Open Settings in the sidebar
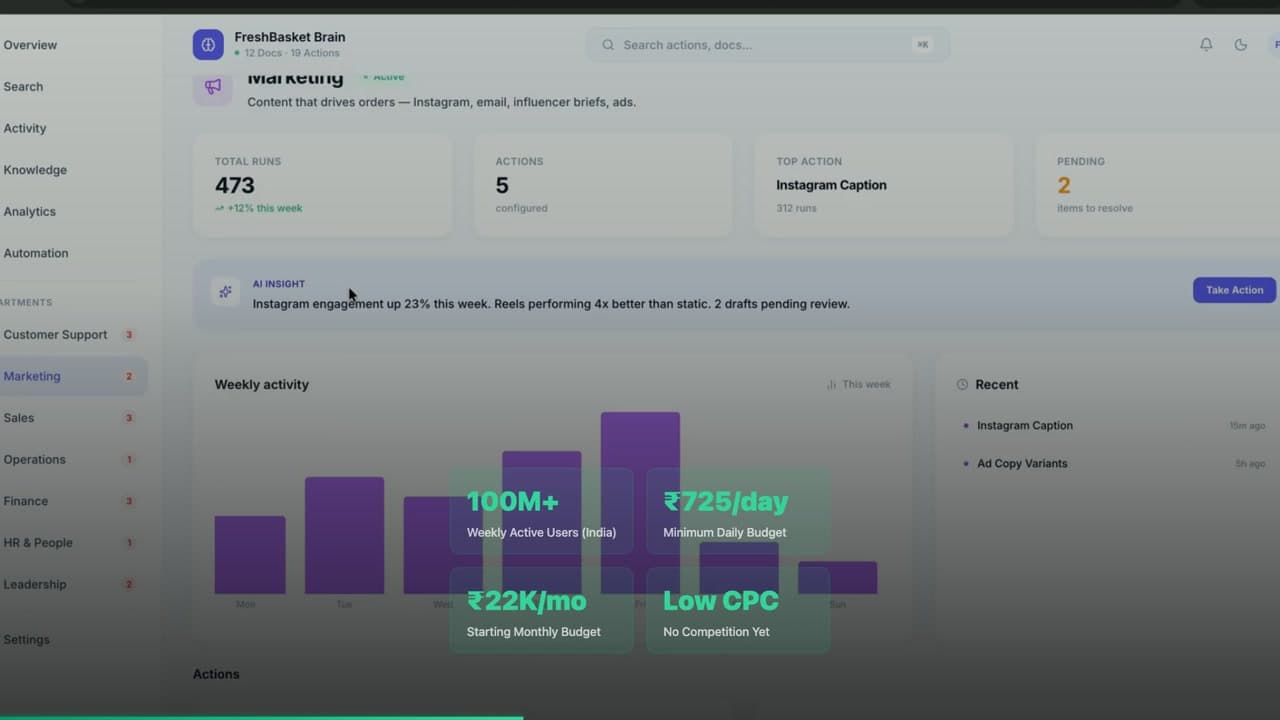The width and height of the screenshot is (1280, 720). point(26,640)
